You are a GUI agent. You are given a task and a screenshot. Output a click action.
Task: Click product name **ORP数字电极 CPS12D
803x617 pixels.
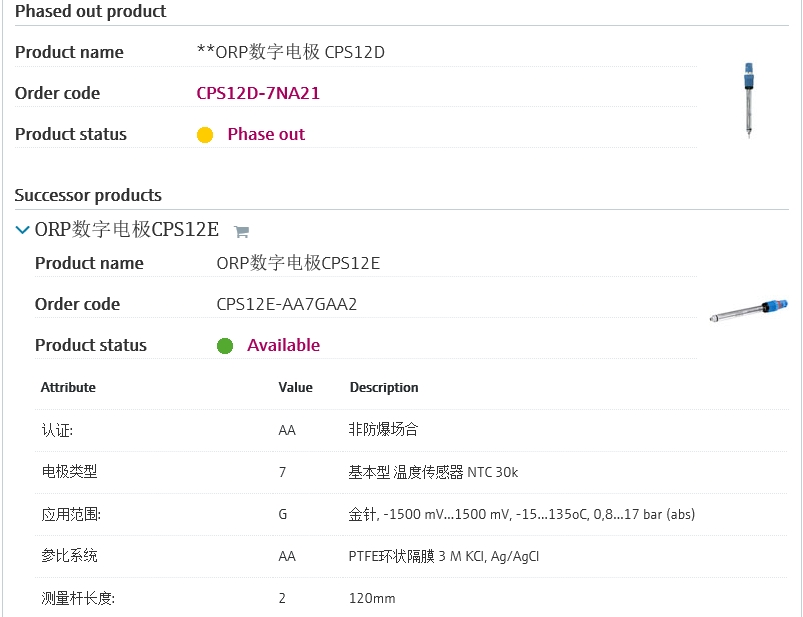(x=291, y=52)
